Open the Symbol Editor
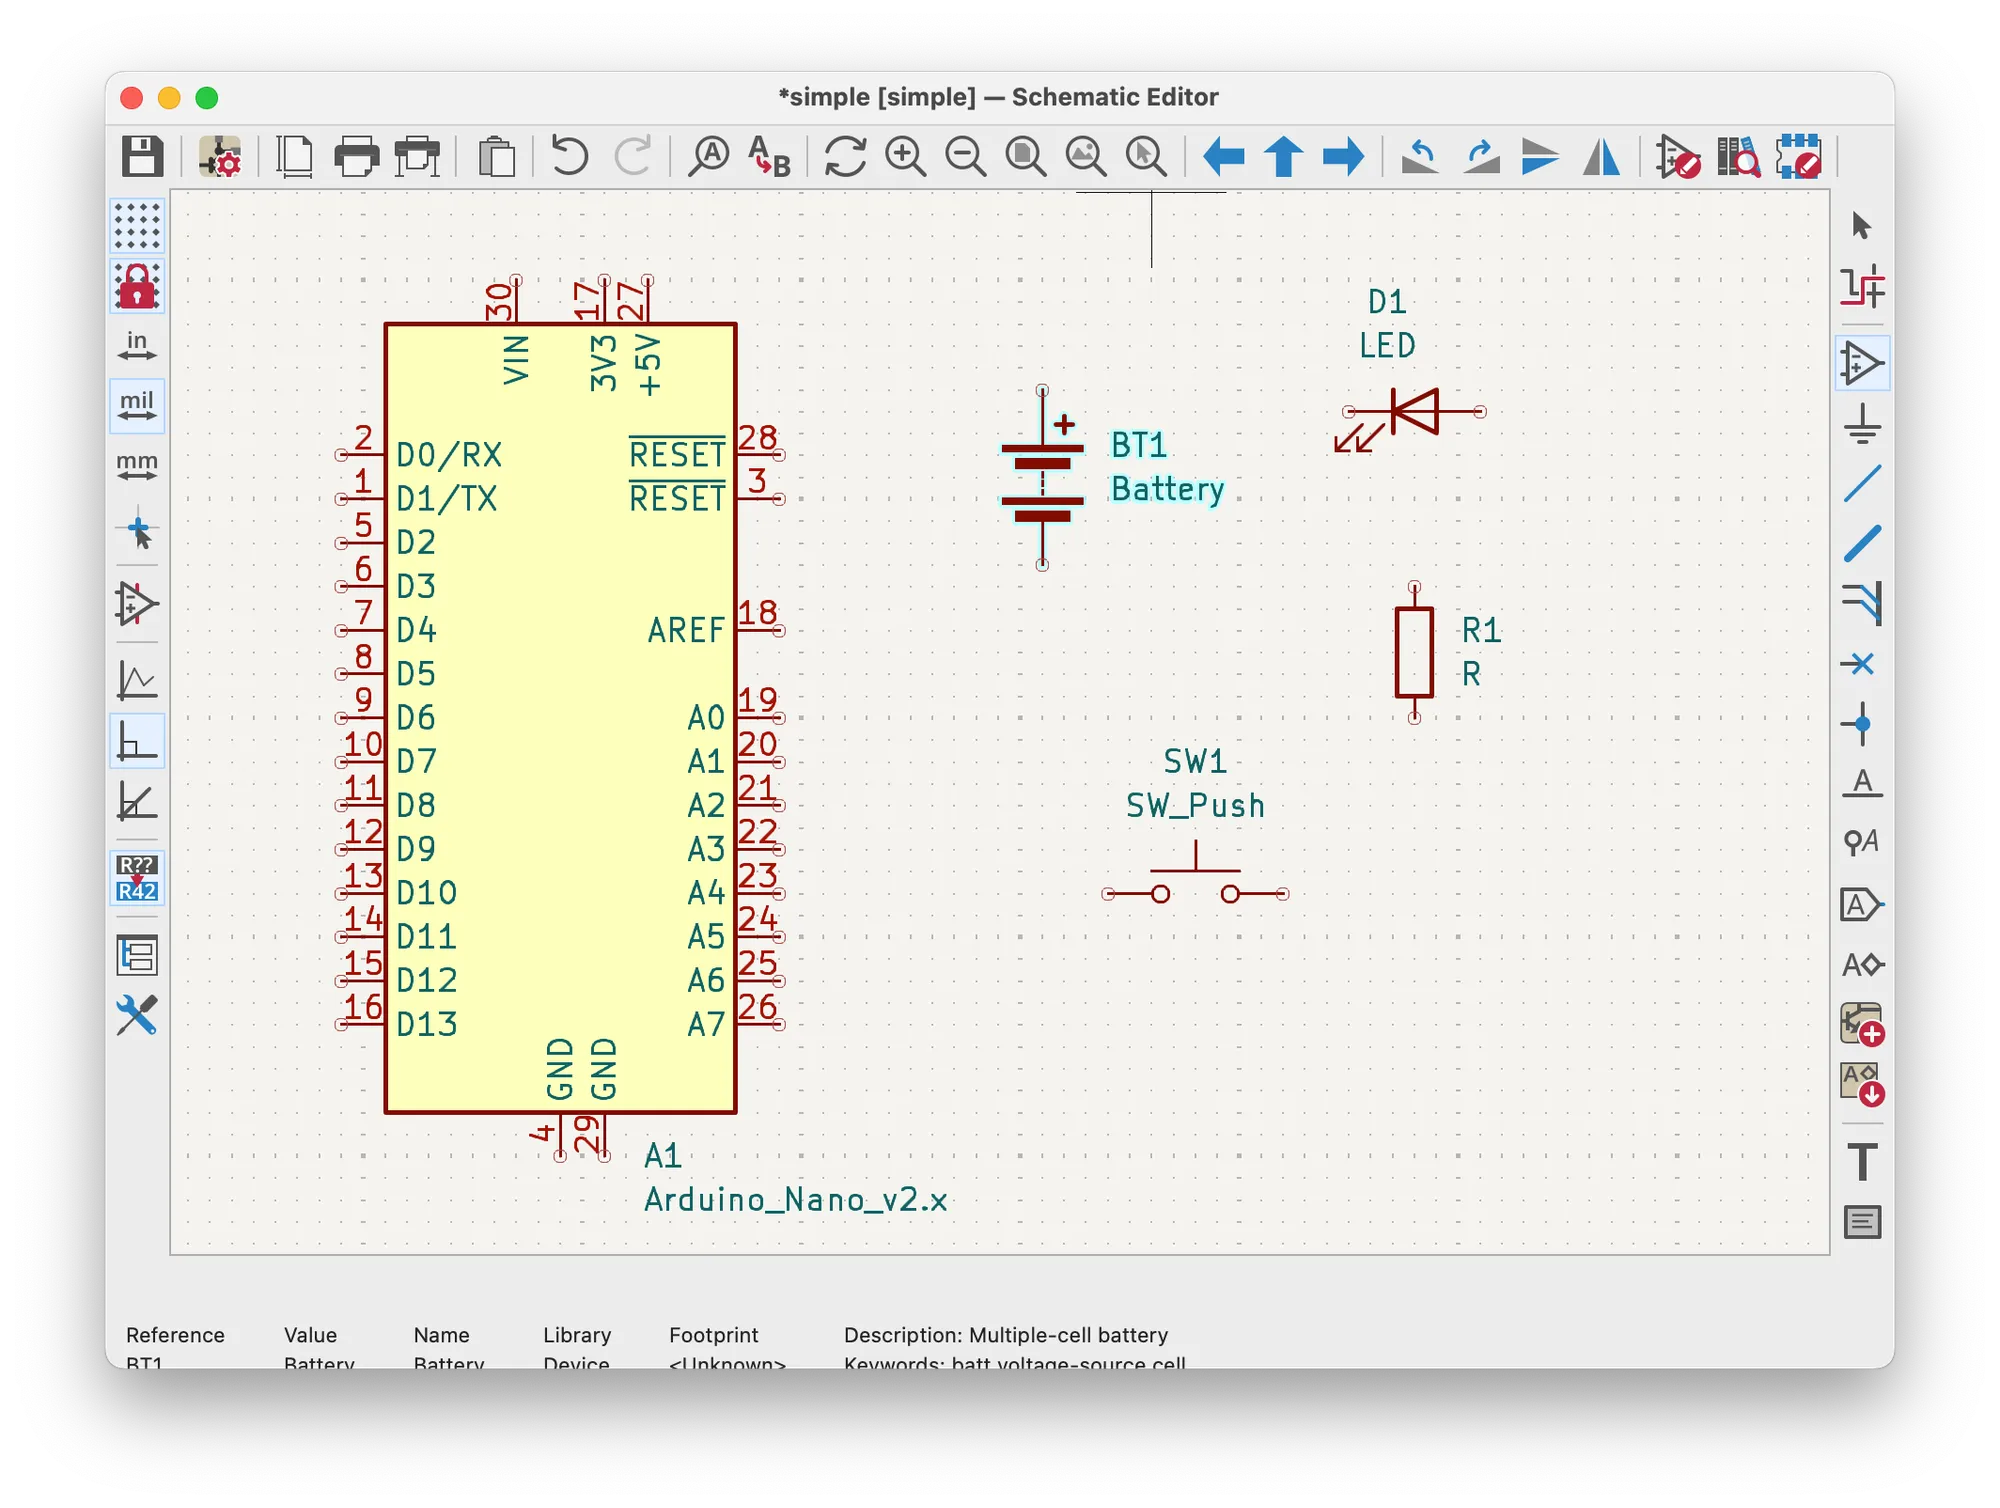 (x=1677, y=157)
